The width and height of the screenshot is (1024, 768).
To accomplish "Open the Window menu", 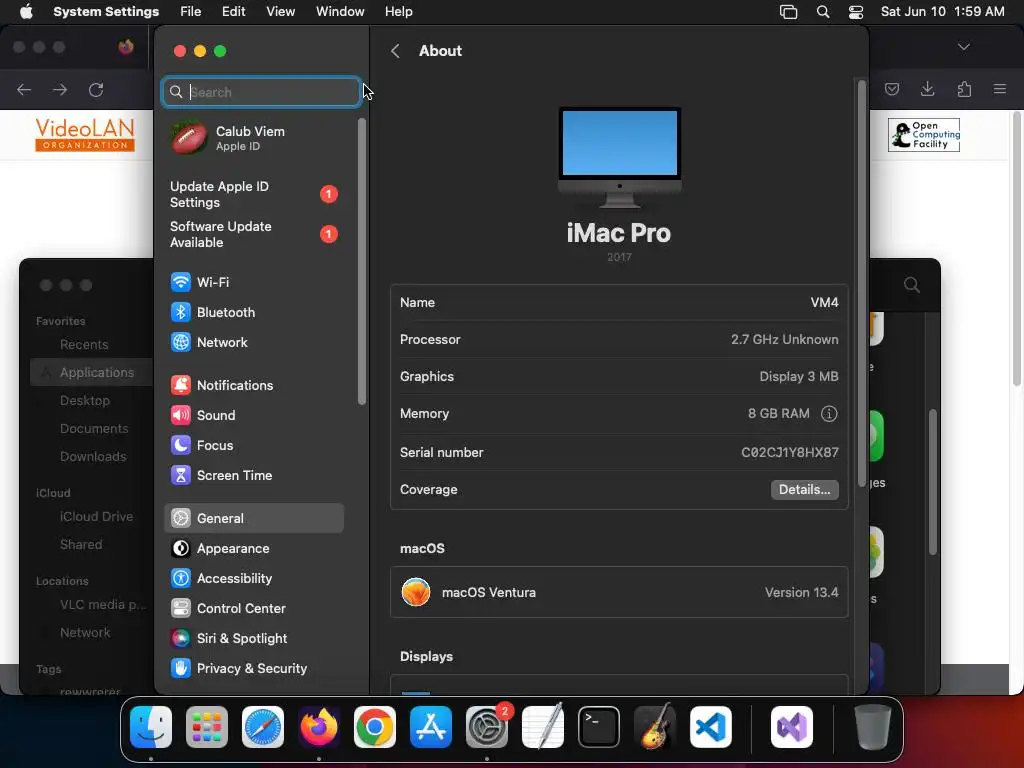I will (340, 12).
